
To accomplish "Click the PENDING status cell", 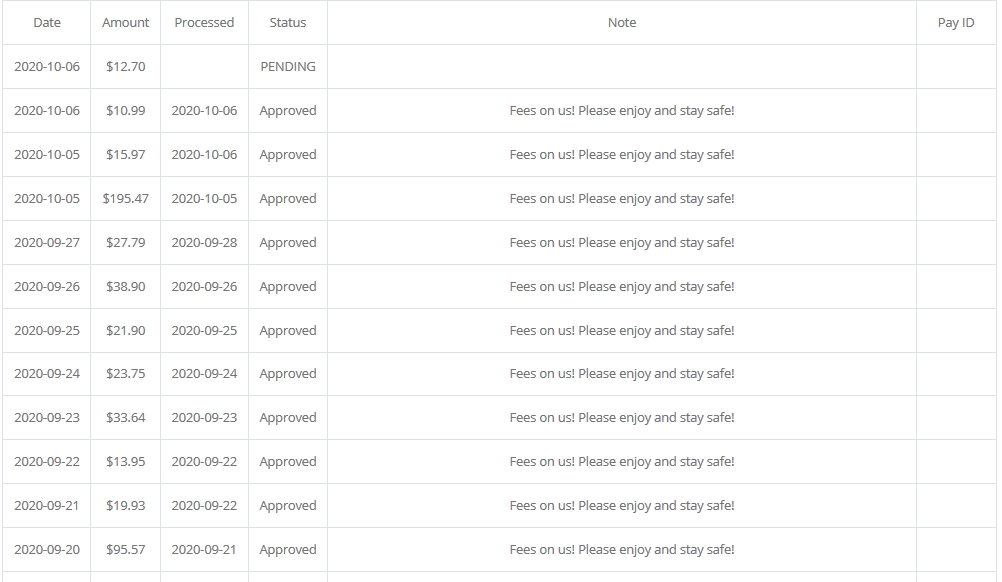I will (288, 67).
